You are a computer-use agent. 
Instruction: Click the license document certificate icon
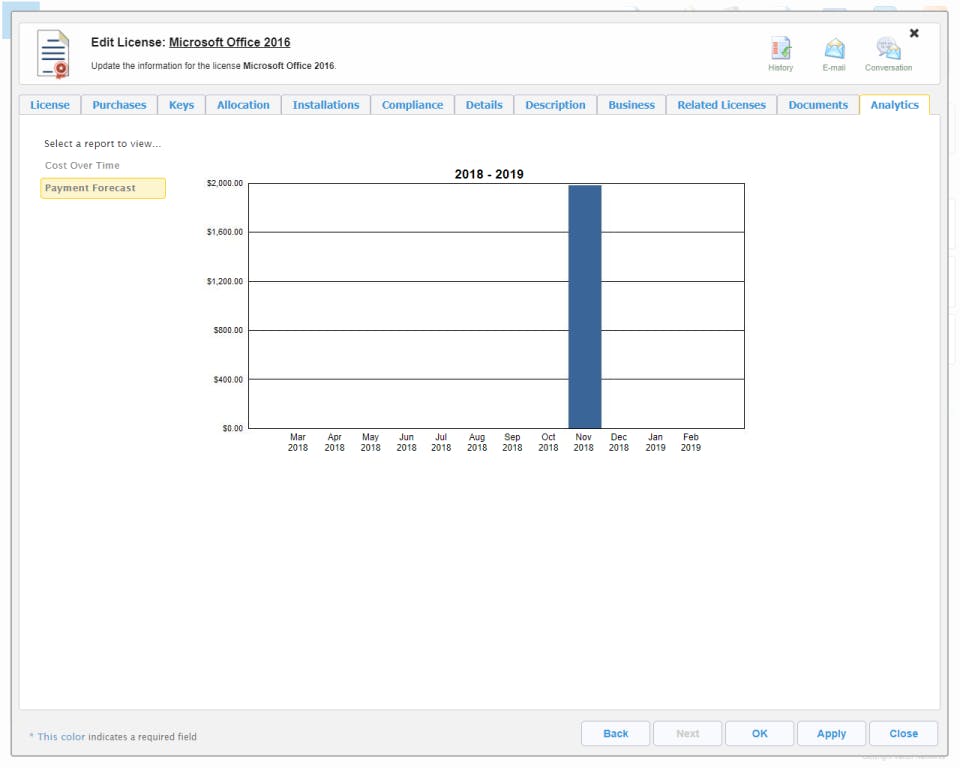(53, 54)
